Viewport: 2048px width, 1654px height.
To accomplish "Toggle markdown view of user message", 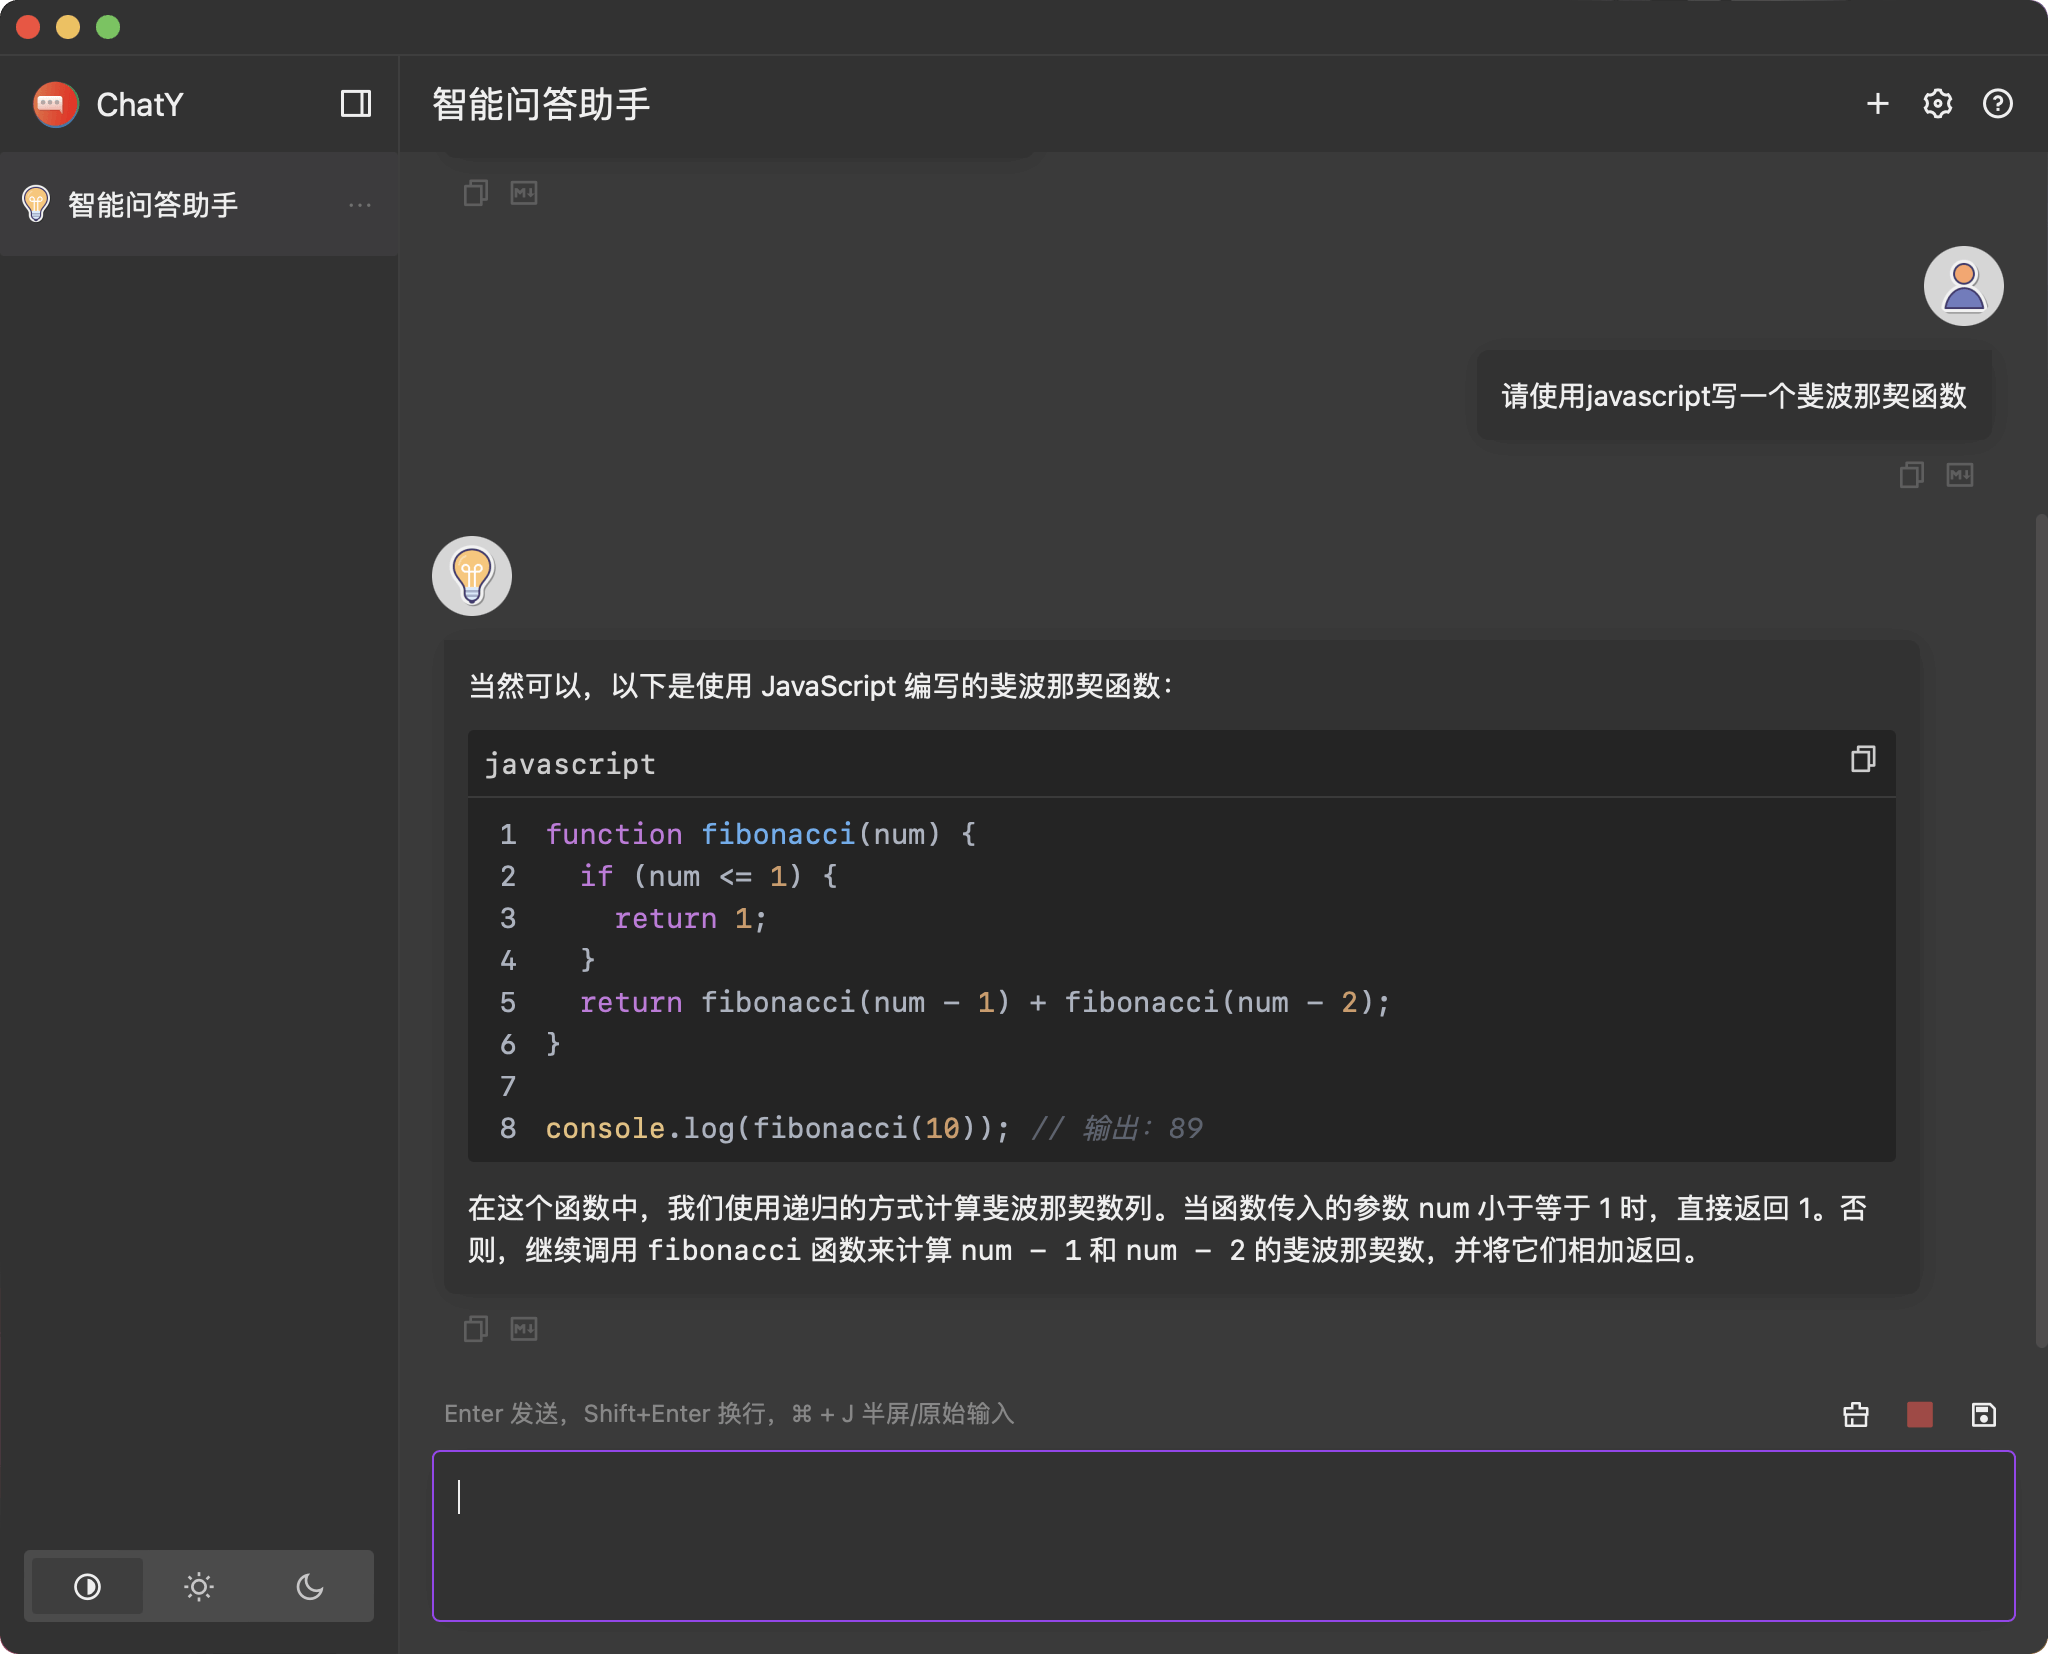I will pos(1959,475).
